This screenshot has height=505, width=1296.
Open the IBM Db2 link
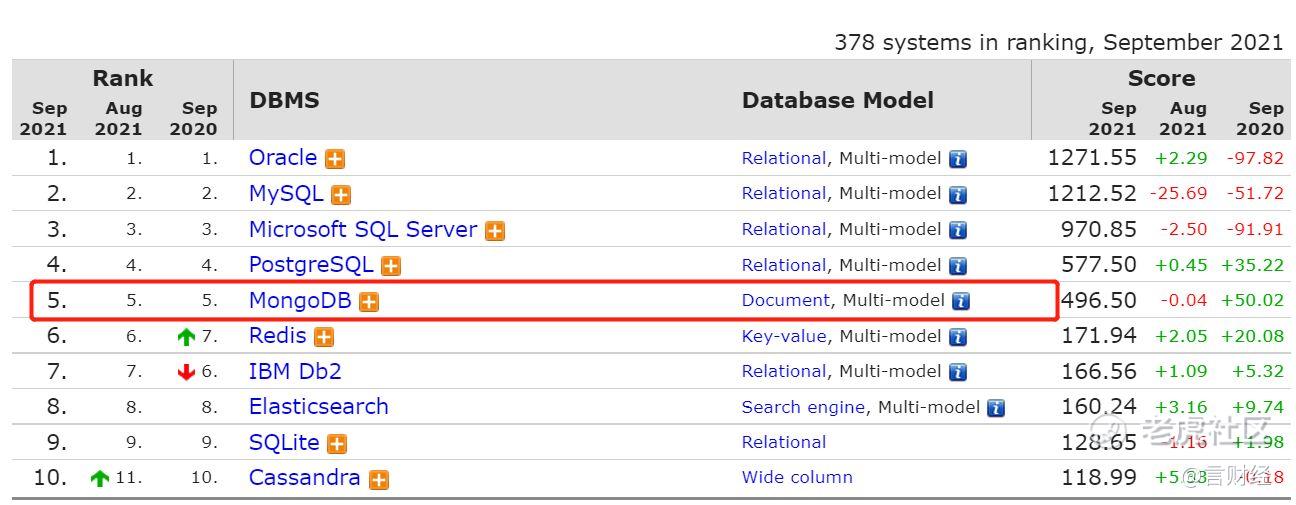(295, 371)
